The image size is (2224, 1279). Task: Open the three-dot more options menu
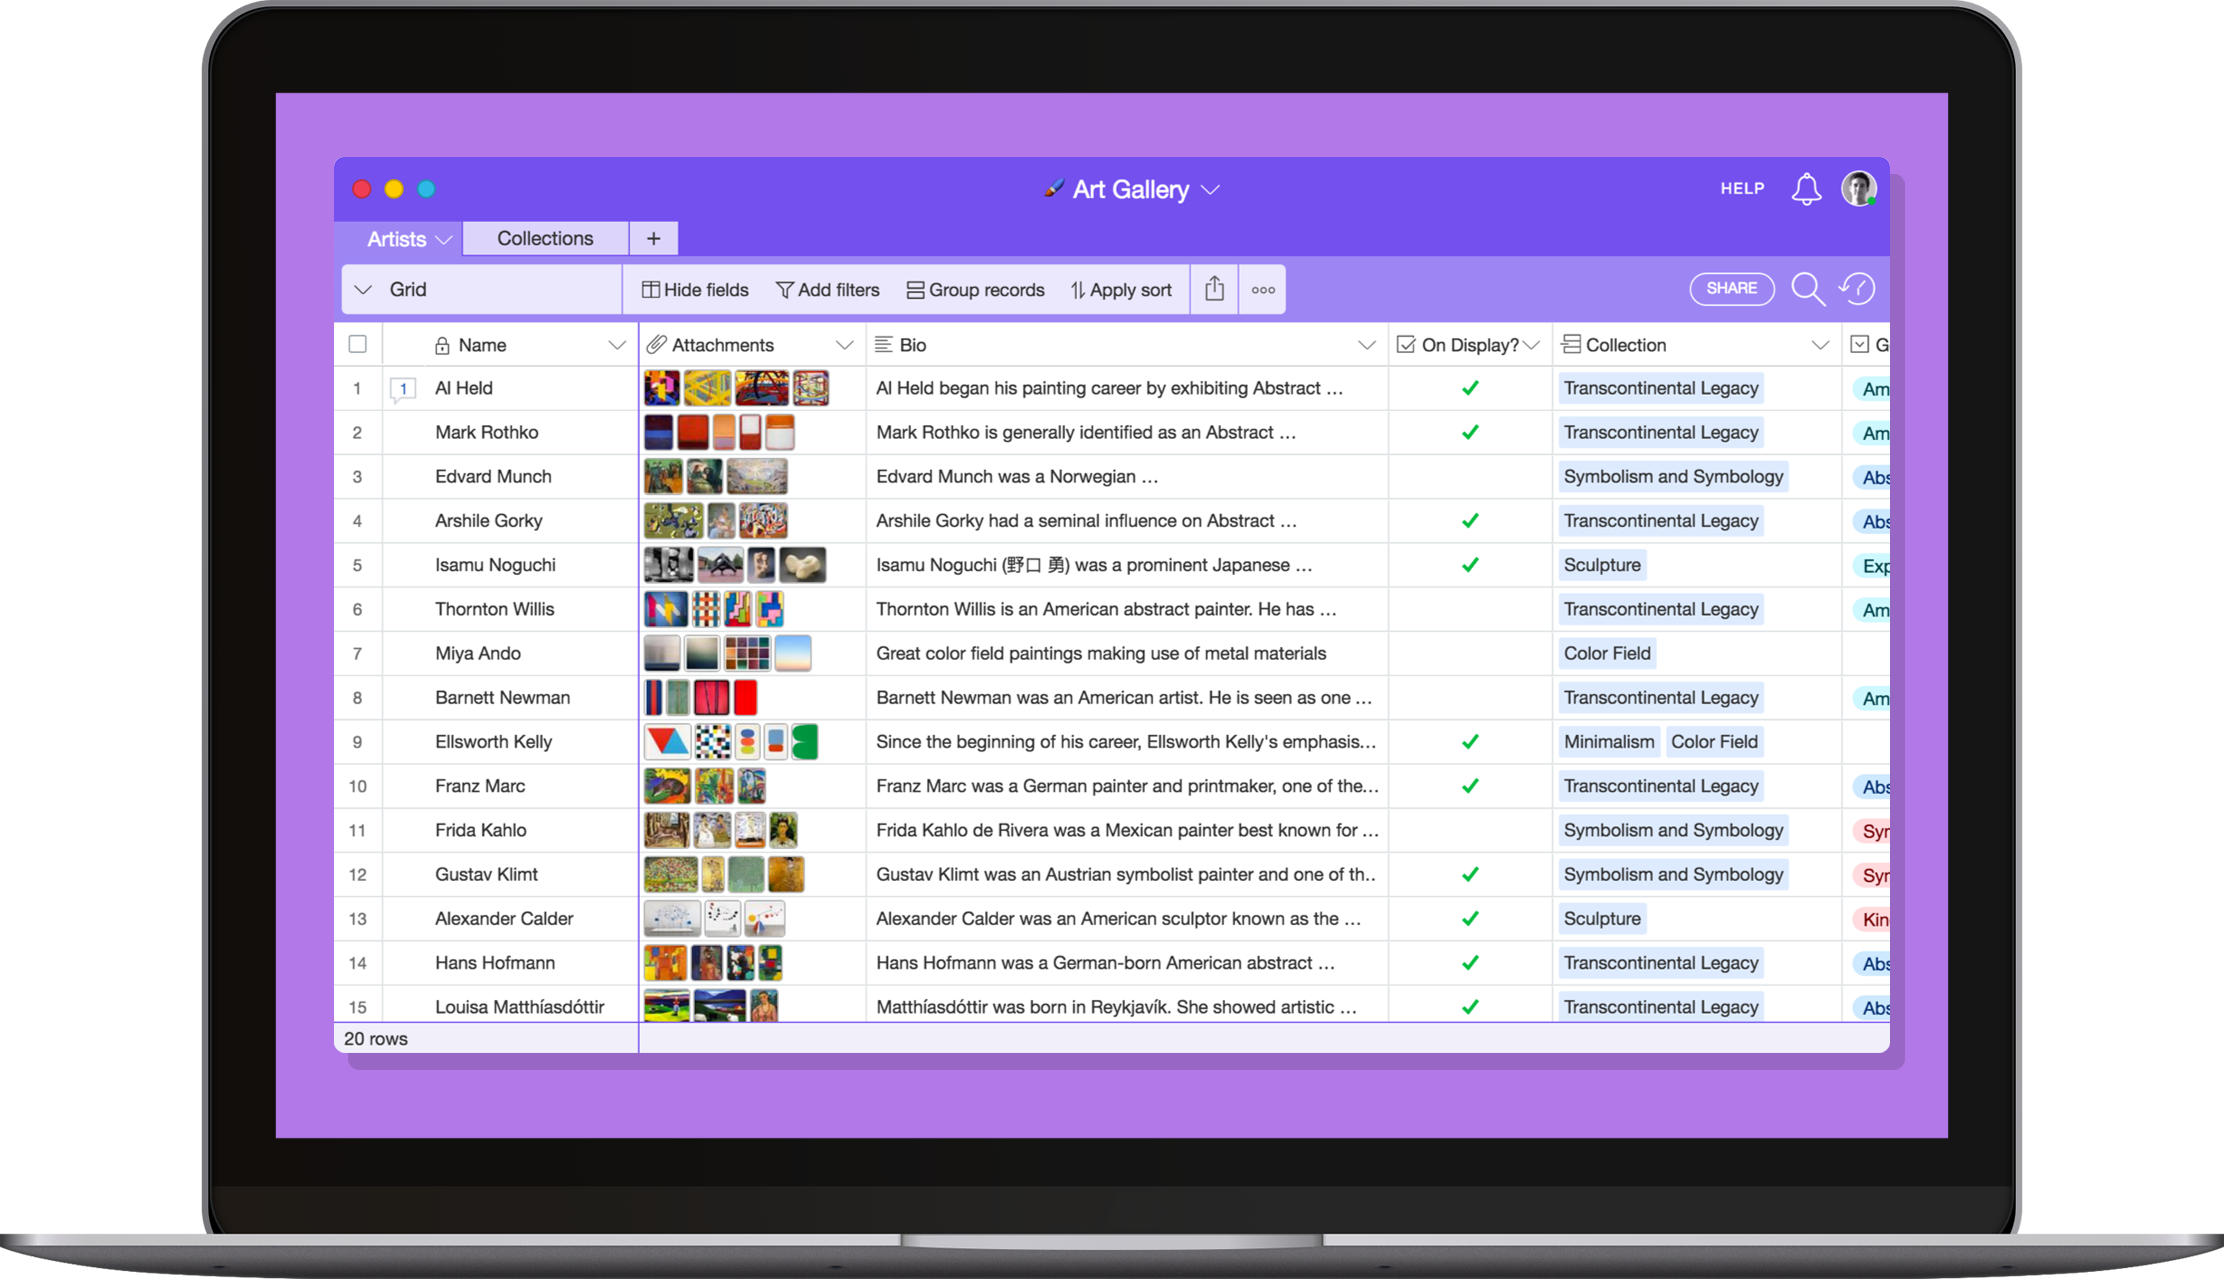1263,290
